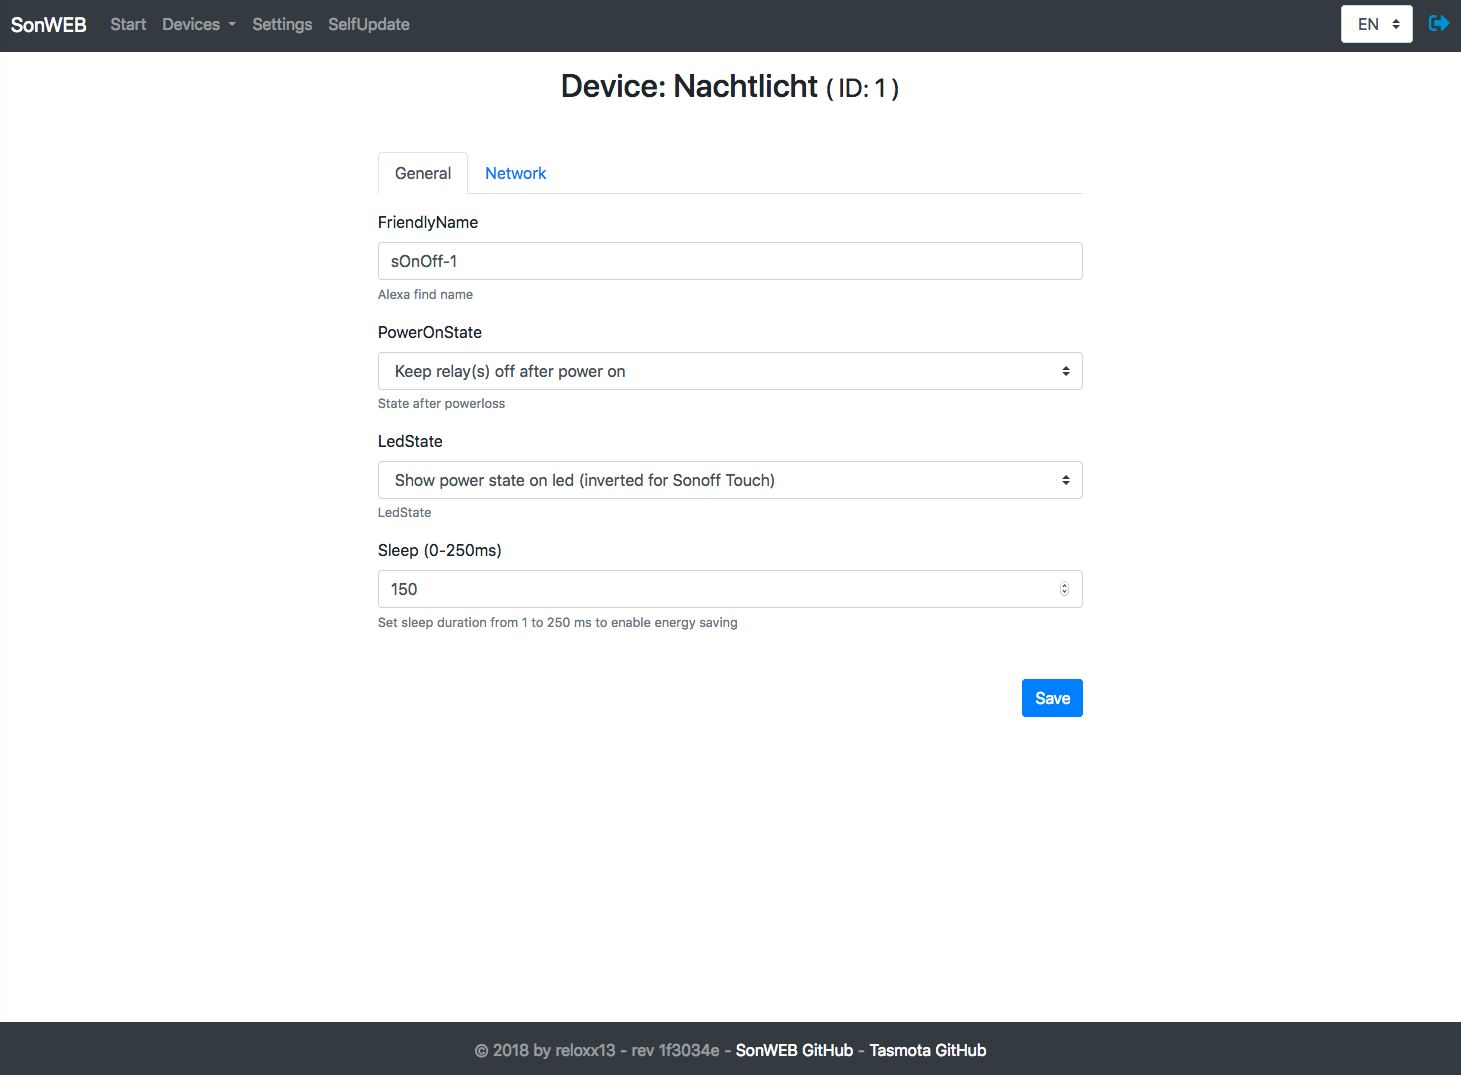Open the Tasmota GitHub footer link

tap(928, 1050)
